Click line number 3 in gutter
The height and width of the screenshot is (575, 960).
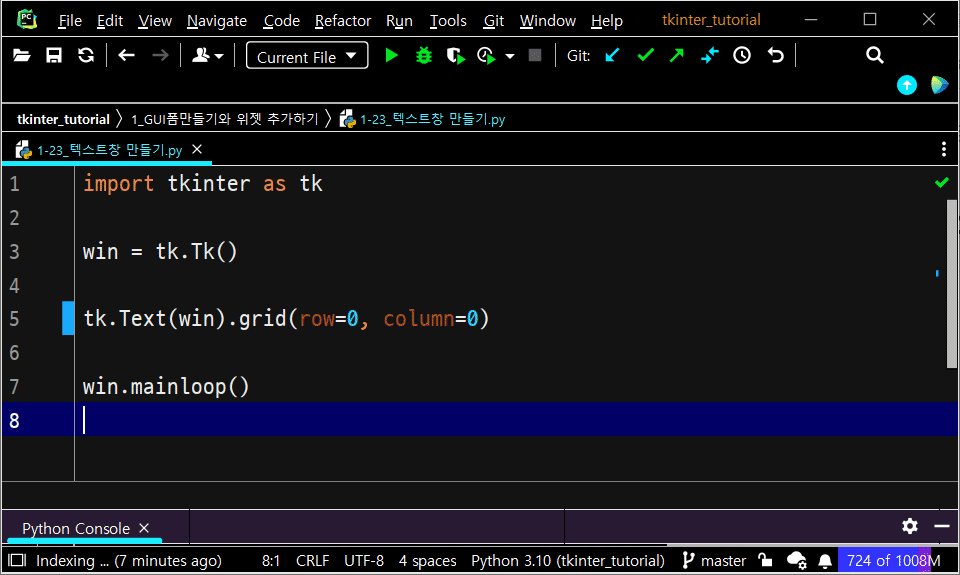pos(15,252)
